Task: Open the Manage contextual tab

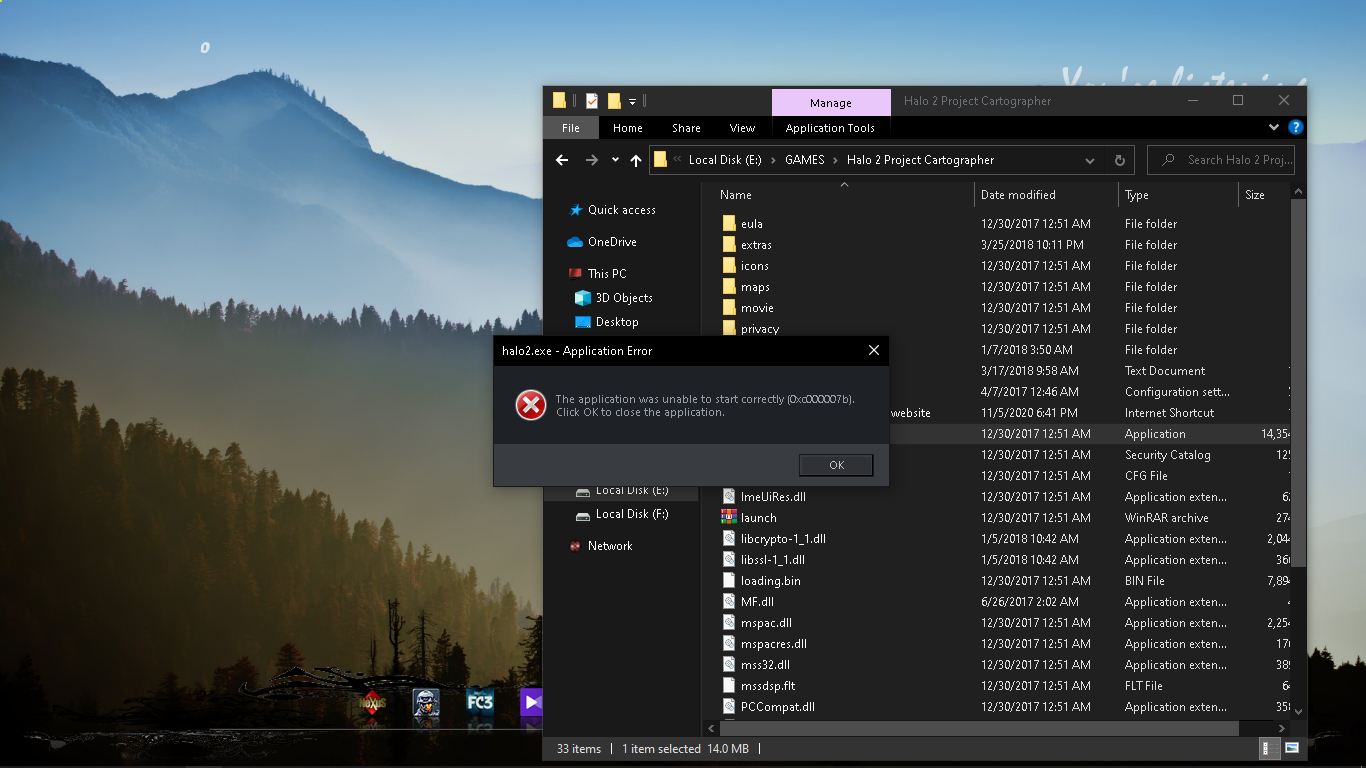Action: click(x=831, y=103)
